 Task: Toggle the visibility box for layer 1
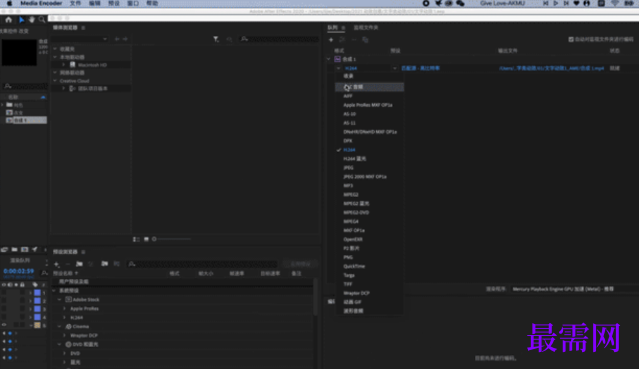[x=4, y=293]
